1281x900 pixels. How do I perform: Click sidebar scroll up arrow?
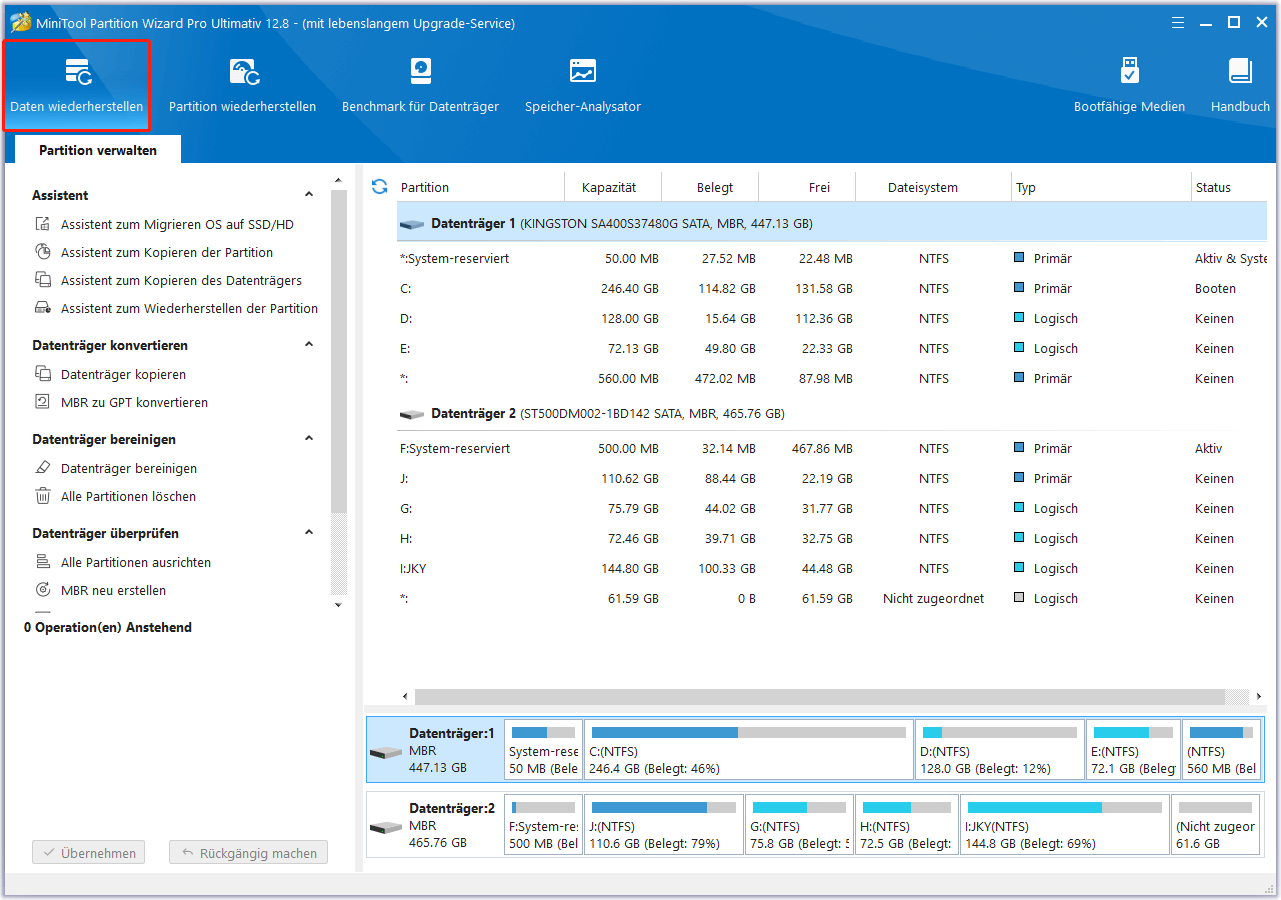click(338, 180)
